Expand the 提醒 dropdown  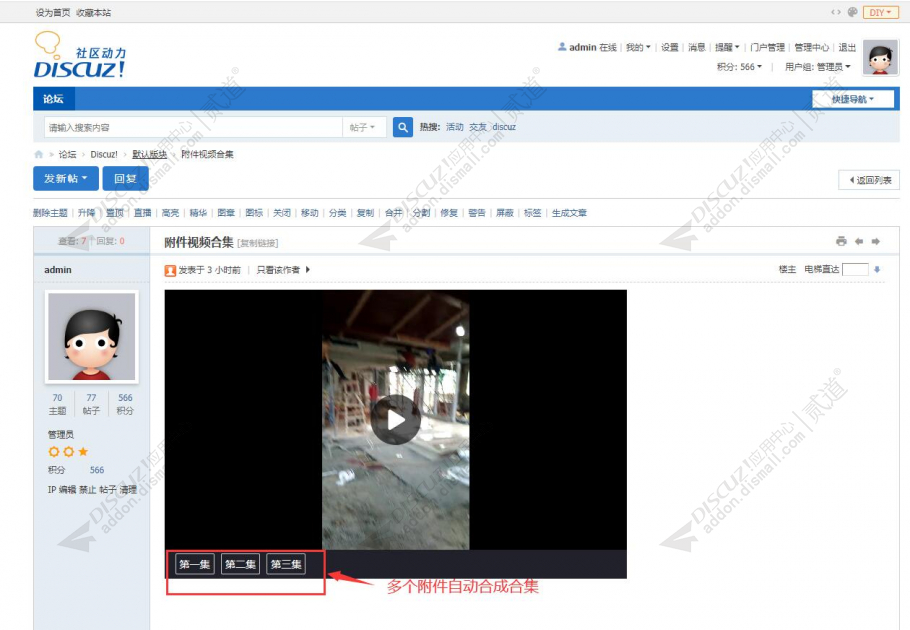727,48
